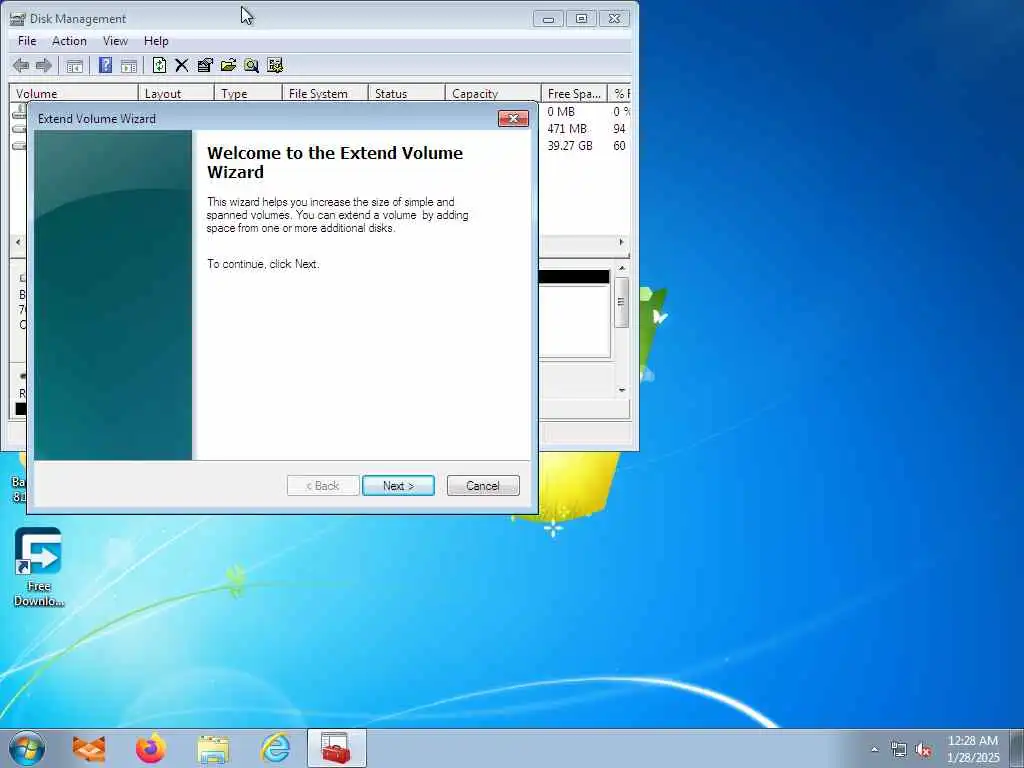Open the taskbar clock and date
1024x768 pixels.
coord(973,749)
